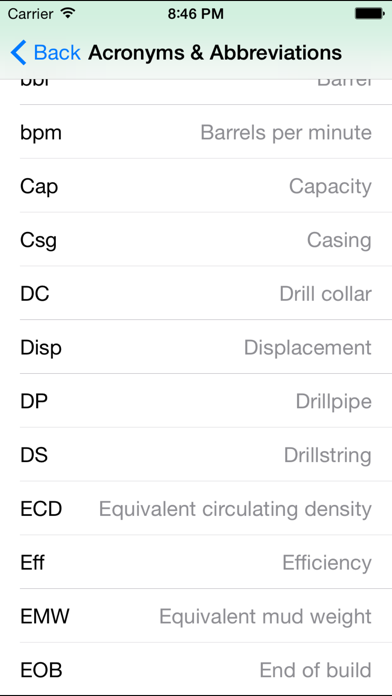Tap the EOB row
This screenshot has width=392, height=696.
(x=196, y=669)
